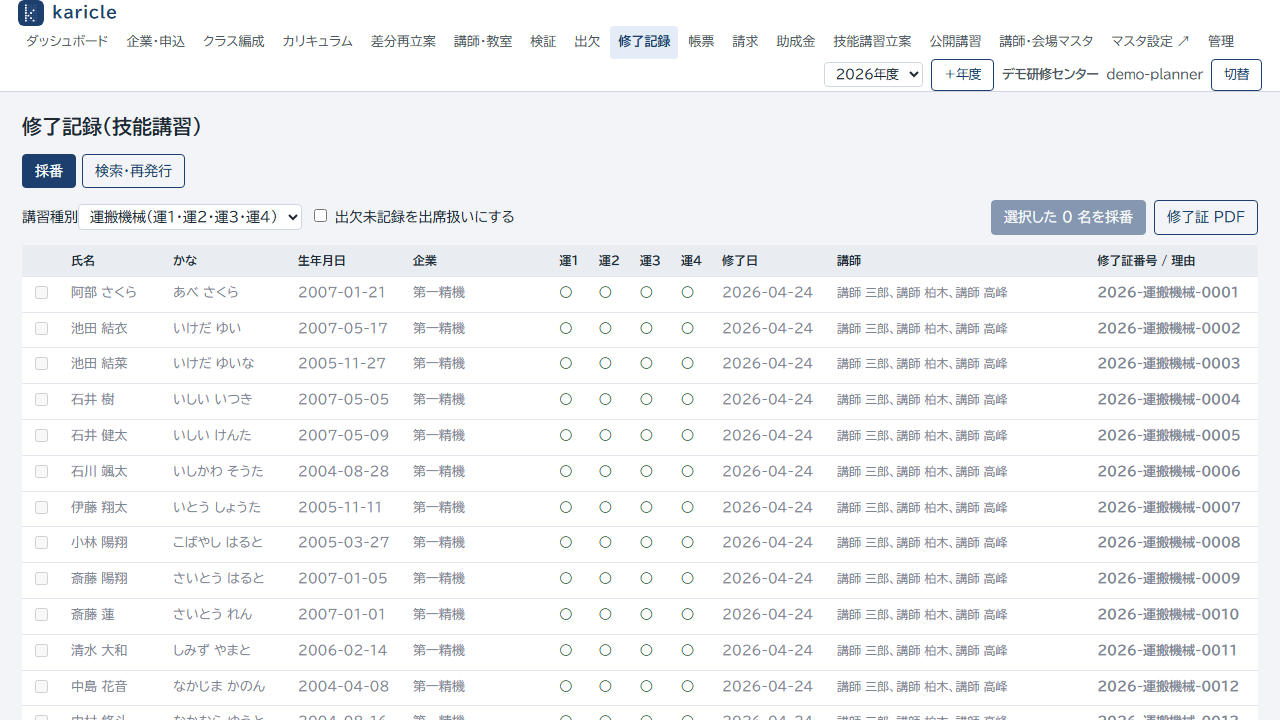The width and height of the screenshot is (1280, 720).
Task: Click certificate number 2026-運搬機械-0009
Action: [1168, 579]
